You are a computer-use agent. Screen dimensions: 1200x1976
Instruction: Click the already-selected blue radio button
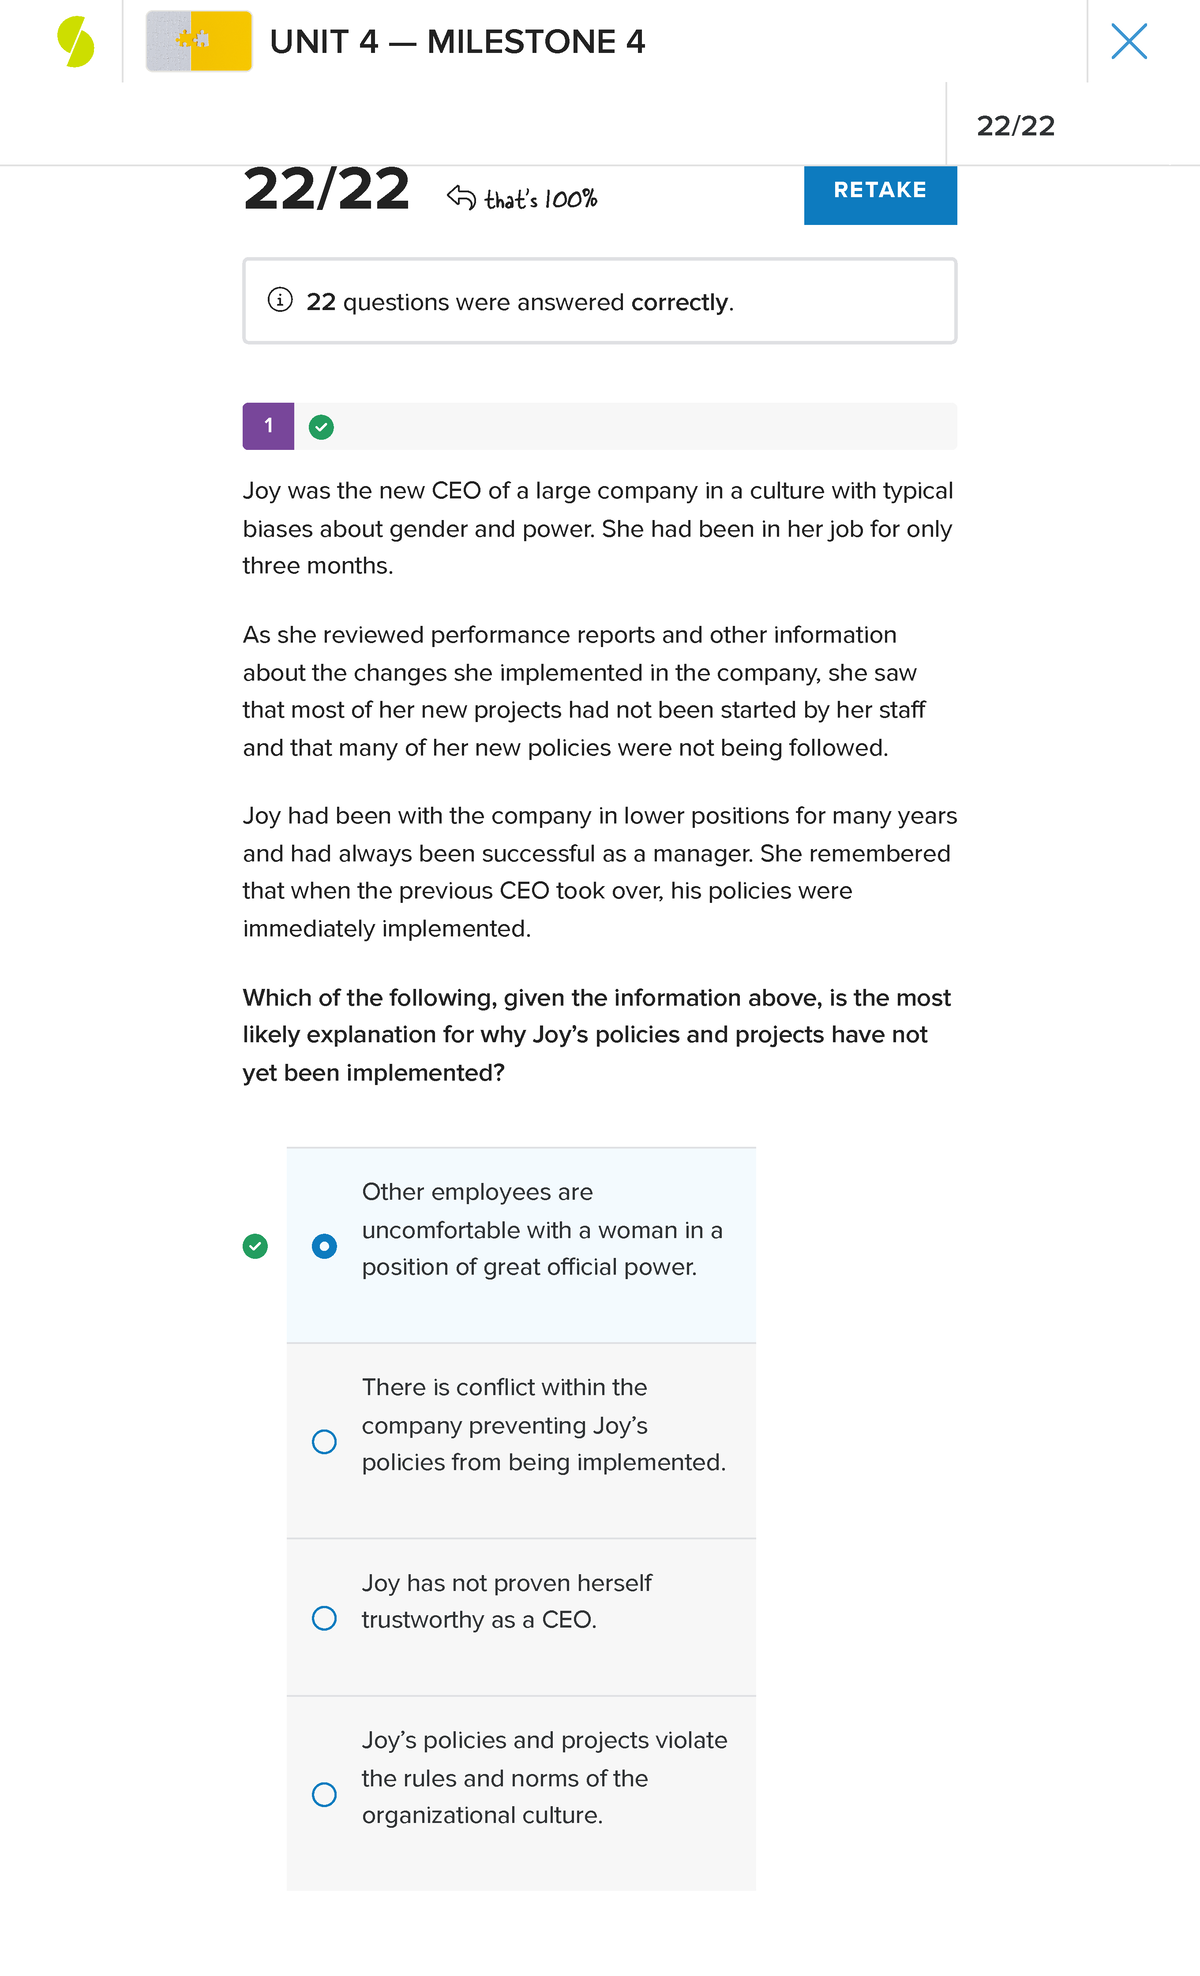click(x=324, y=1247)
